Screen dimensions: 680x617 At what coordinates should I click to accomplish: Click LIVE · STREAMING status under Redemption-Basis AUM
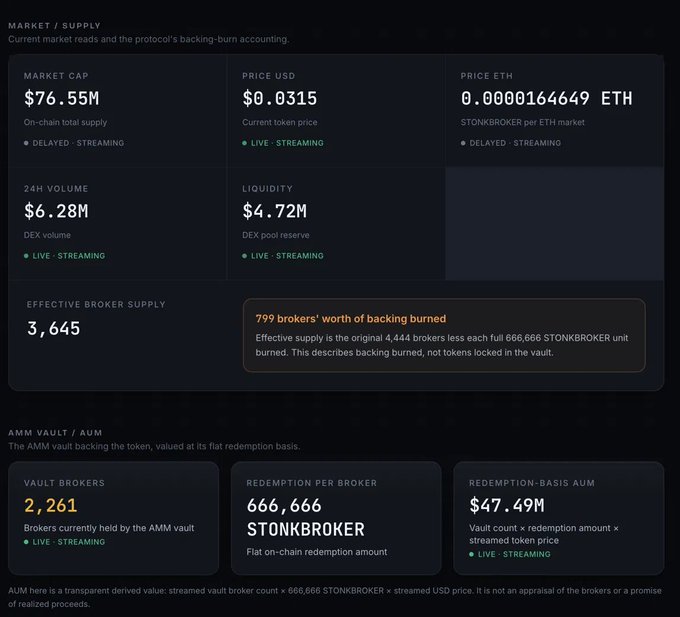point(510,554)
